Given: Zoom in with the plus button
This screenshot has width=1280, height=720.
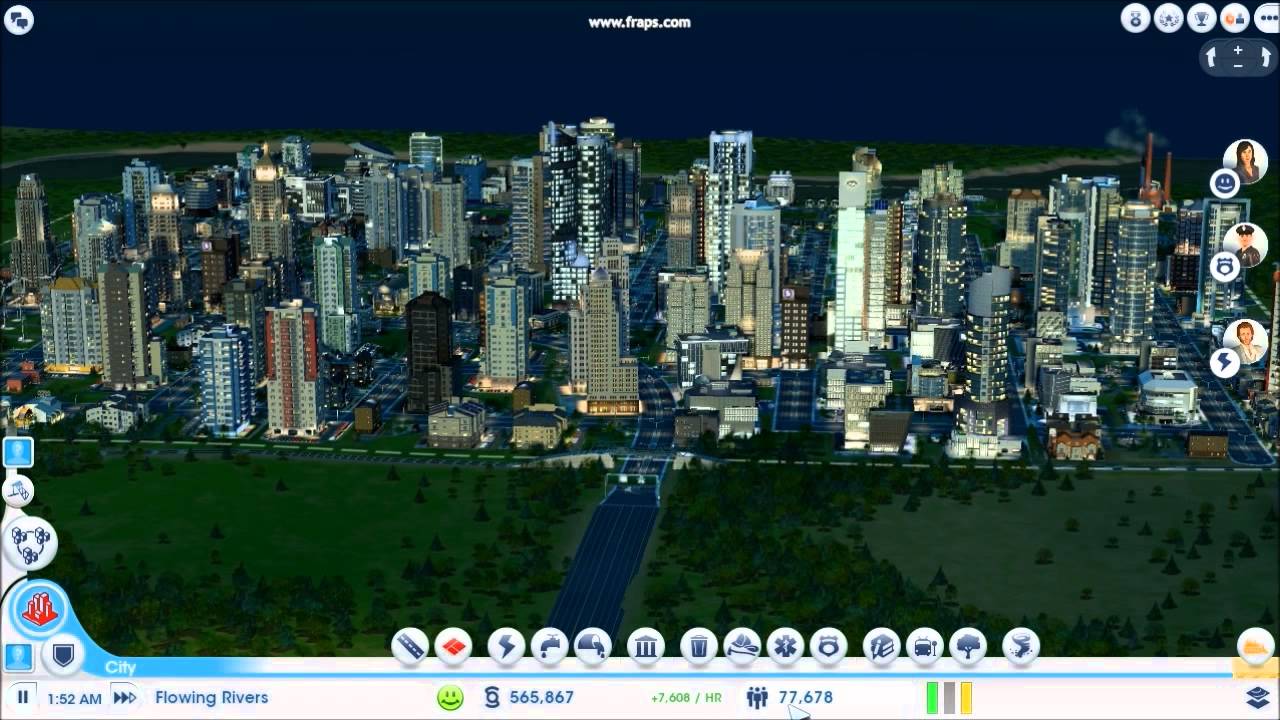Looking at the screenshot, I should [1238, 49].
